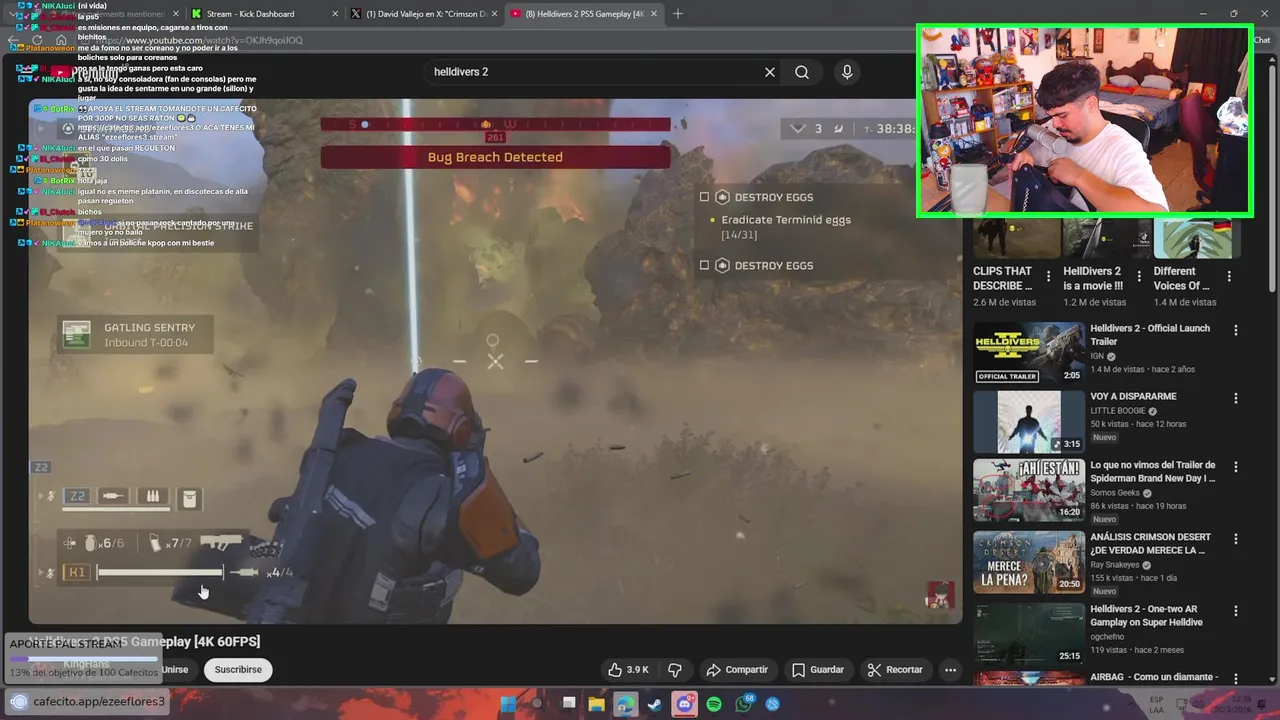
Task: Open the ESP LAA language switcher
Action: tap(1157, 704)
